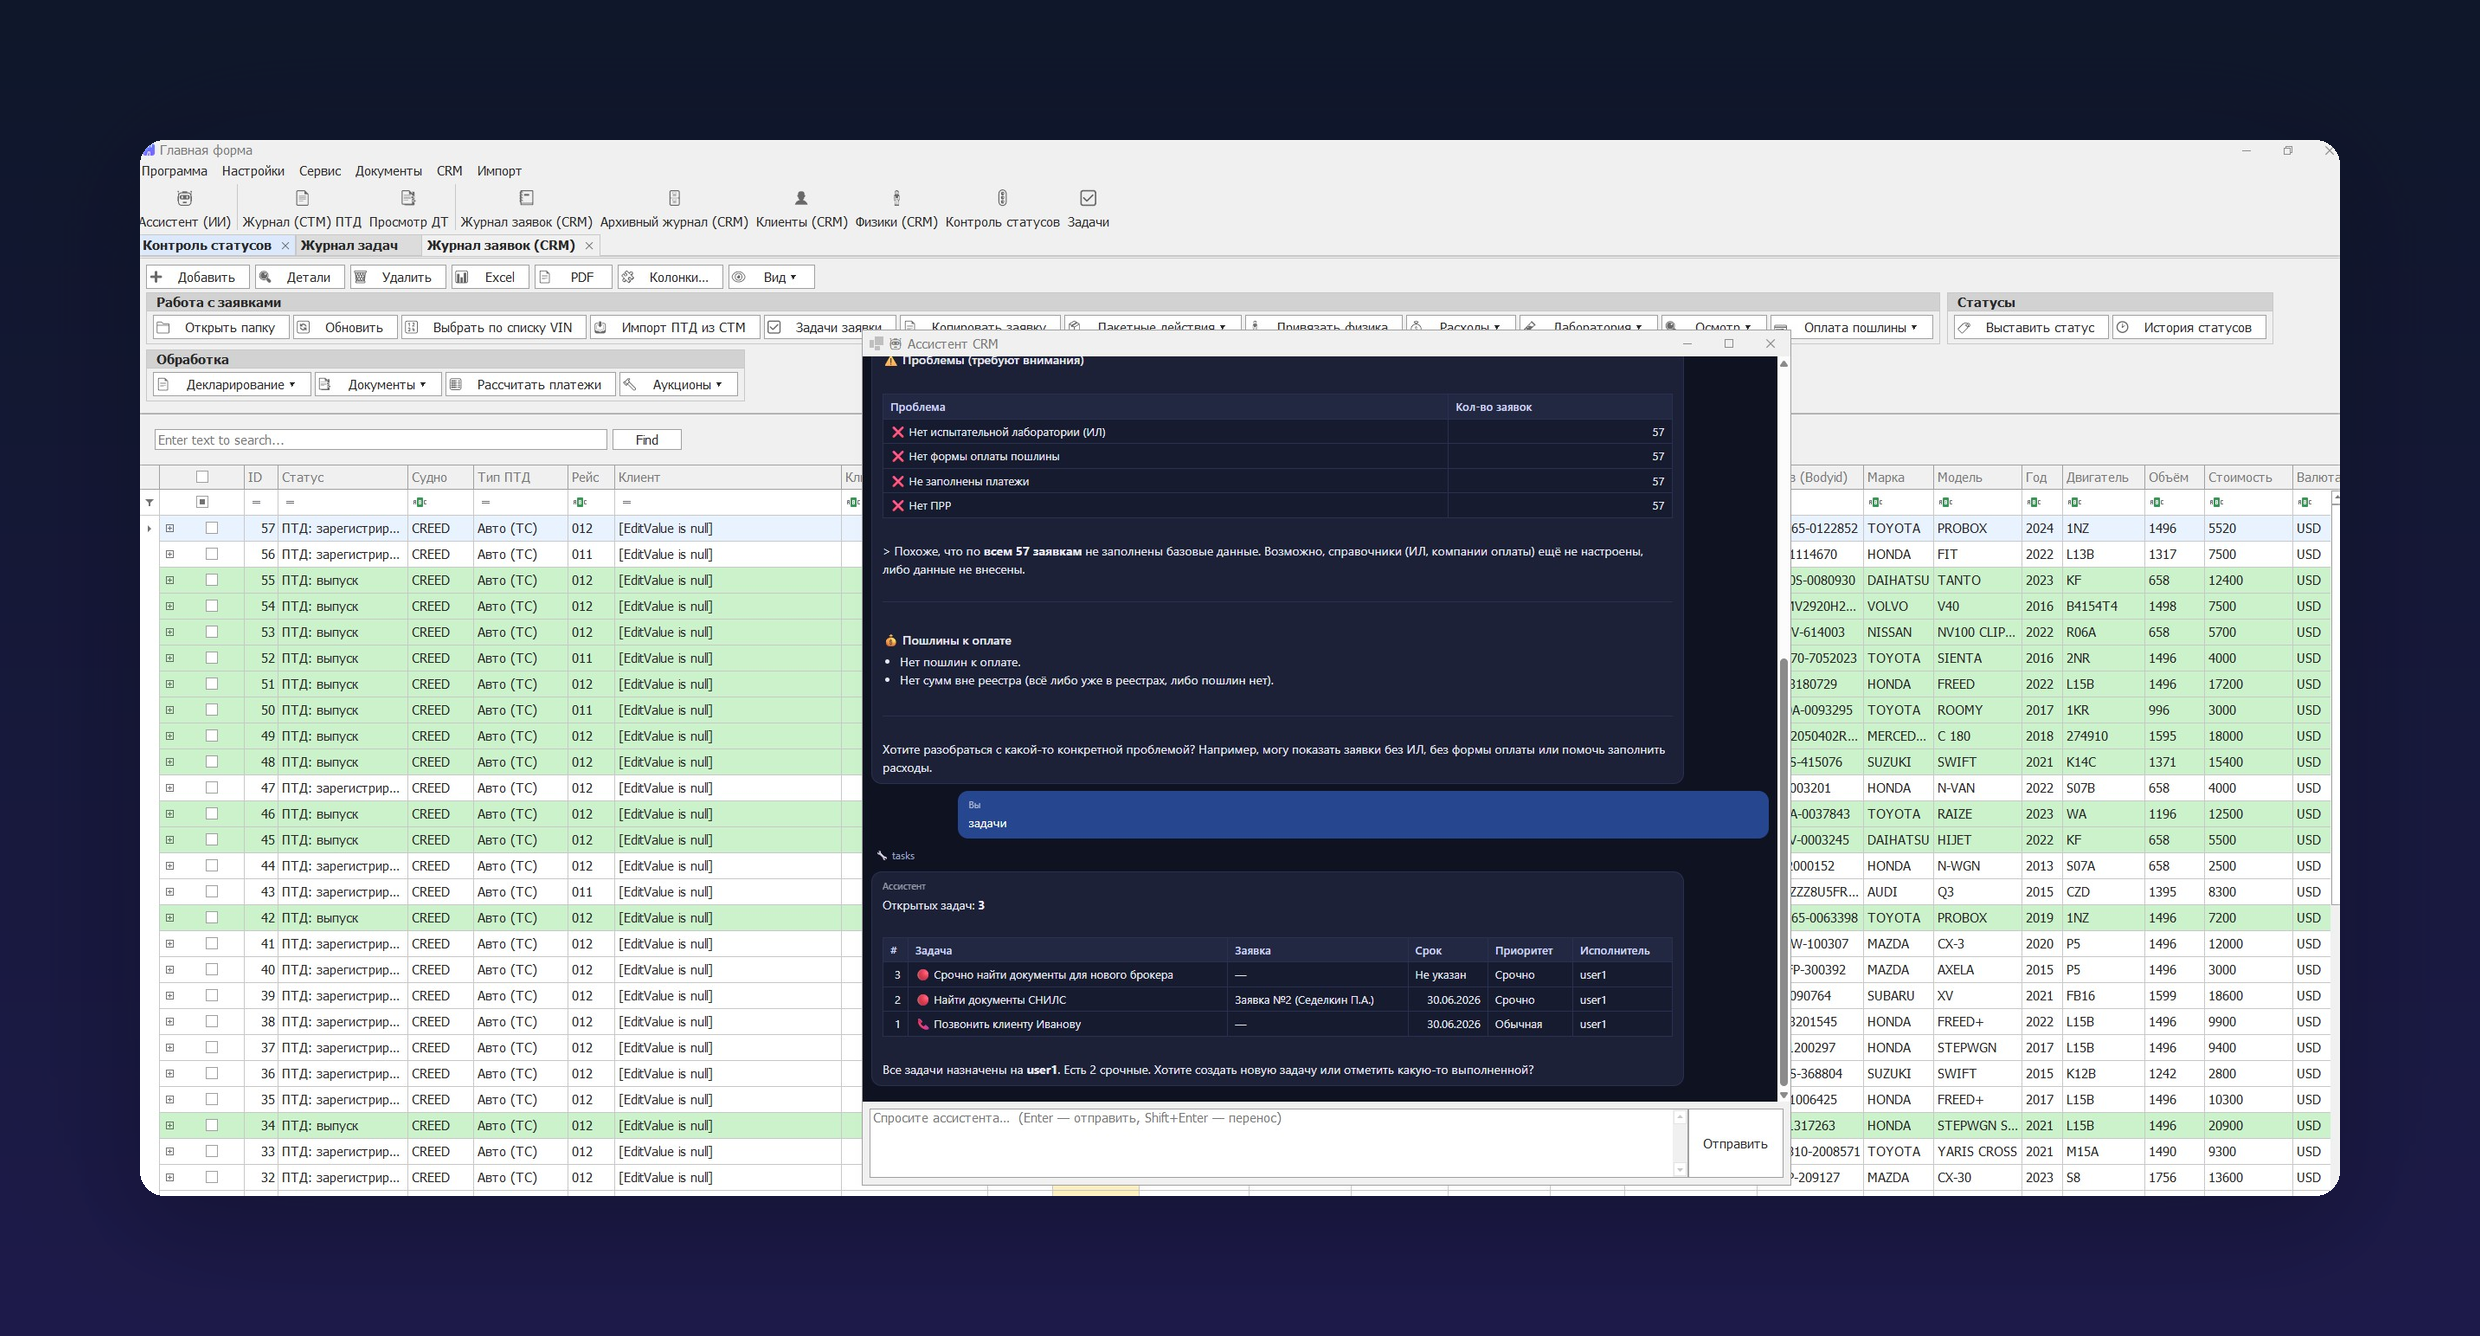Open the Просмотр ДТ toolbar icon

point(408,209)
